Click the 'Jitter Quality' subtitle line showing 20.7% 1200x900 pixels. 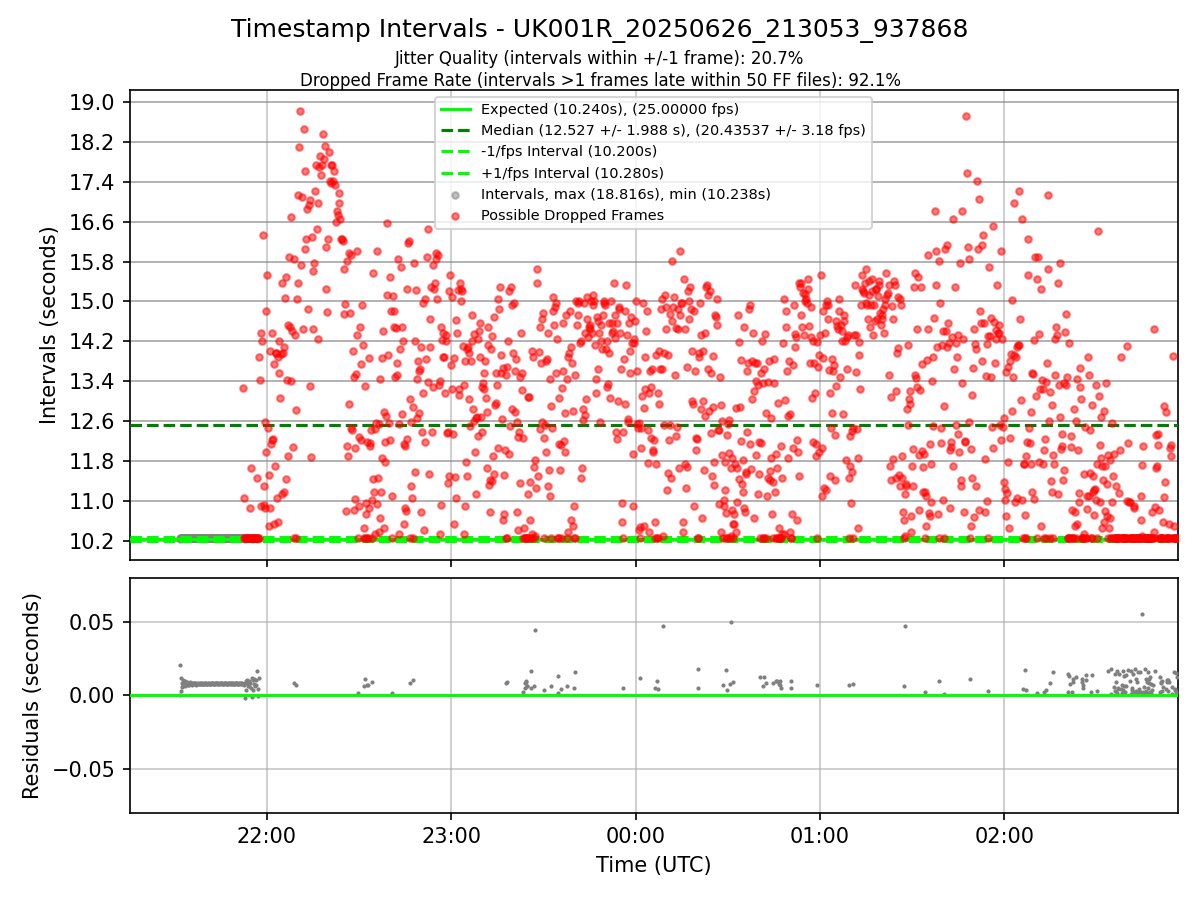point(599,58)
